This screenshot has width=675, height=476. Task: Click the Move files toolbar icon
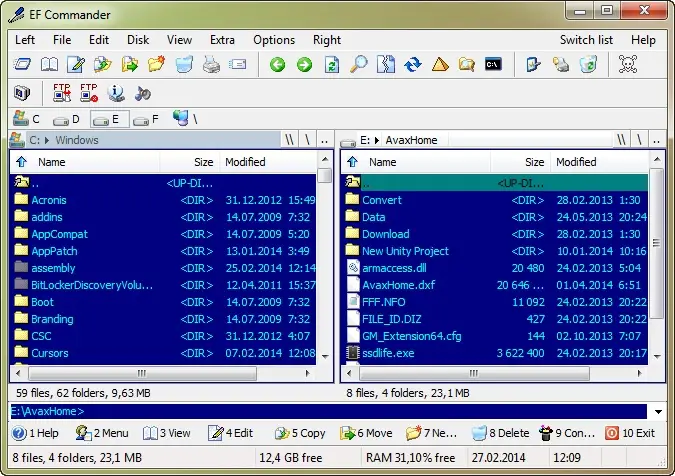pos(130,65)
